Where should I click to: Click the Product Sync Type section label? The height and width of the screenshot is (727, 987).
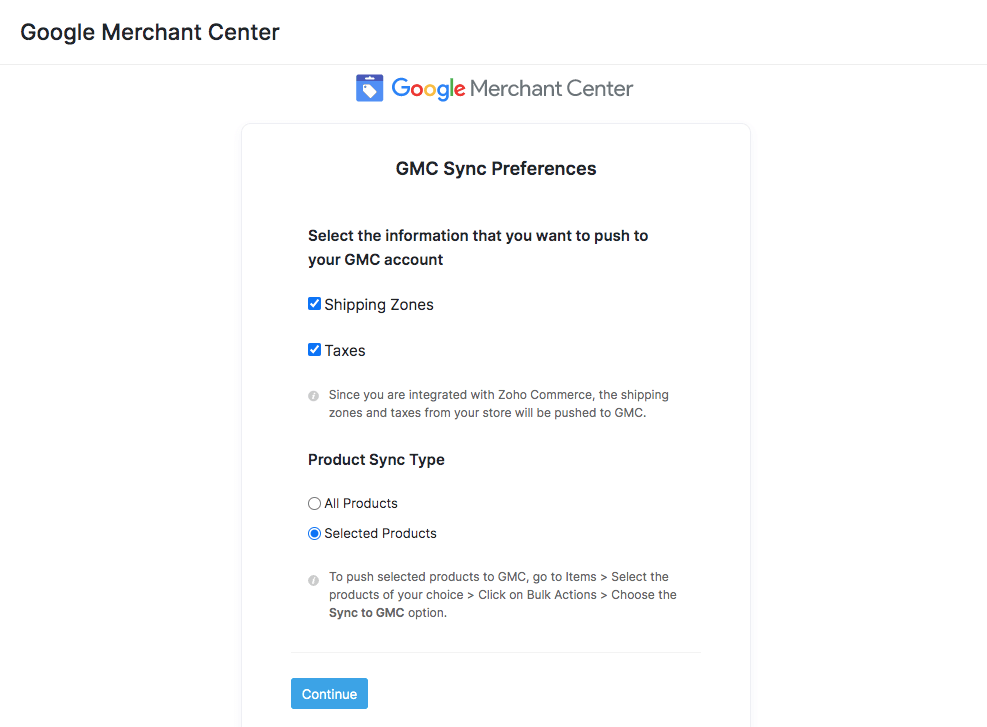point(376,459)
